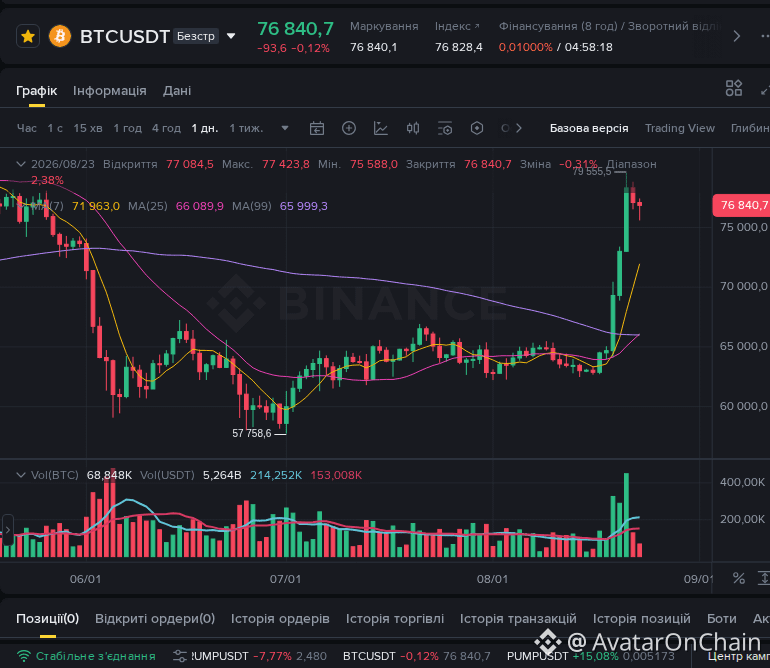Click the MA(25) indicator label

tap(147, 206)
